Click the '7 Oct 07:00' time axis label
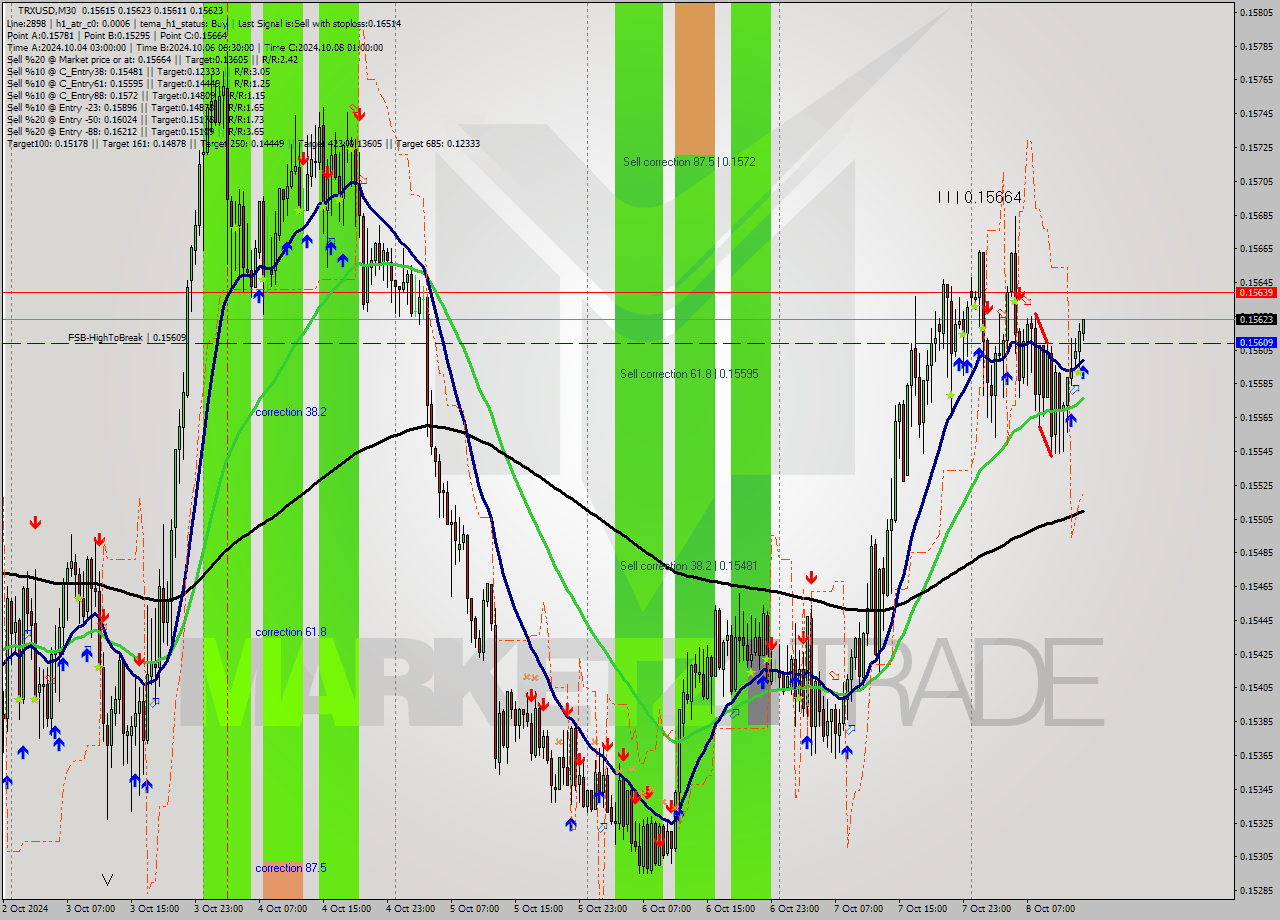The height and width of the screenshot is (920, 1280). (x=858, y=909)
